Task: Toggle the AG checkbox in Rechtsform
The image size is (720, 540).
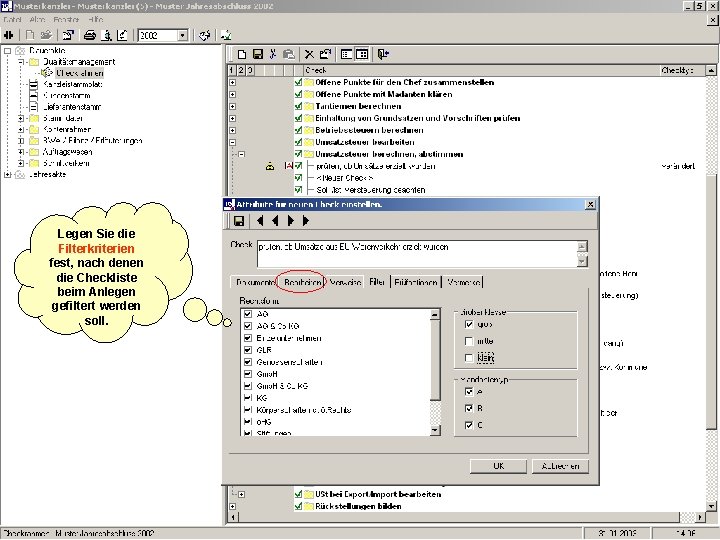Action: 248,314
